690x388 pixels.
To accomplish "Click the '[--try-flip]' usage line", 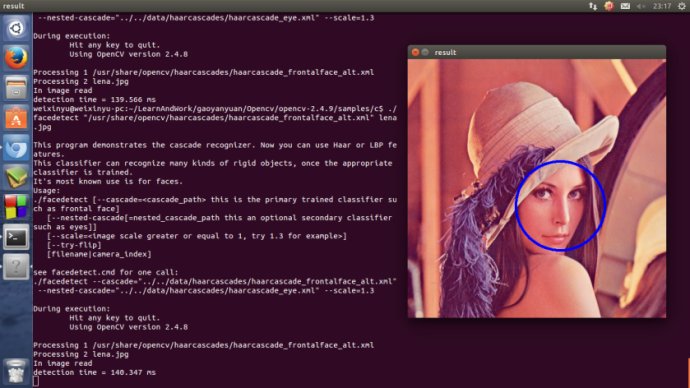I will click(x=74, y=245).
